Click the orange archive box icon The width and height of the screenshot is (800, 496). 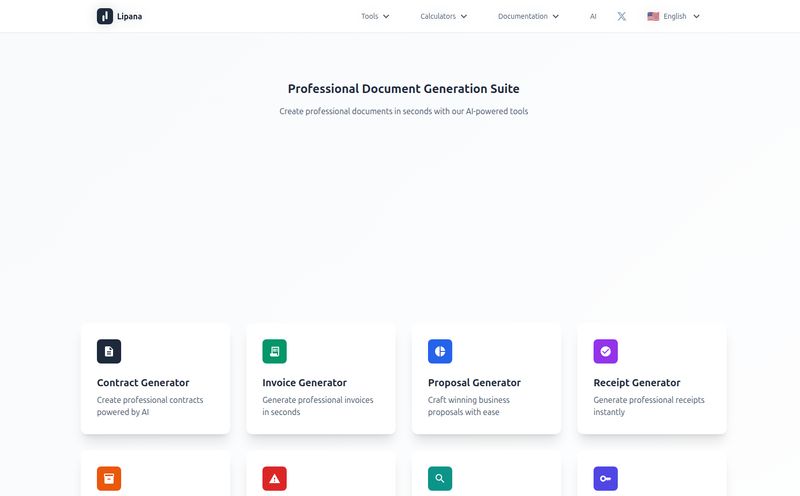tap(109, 478)
